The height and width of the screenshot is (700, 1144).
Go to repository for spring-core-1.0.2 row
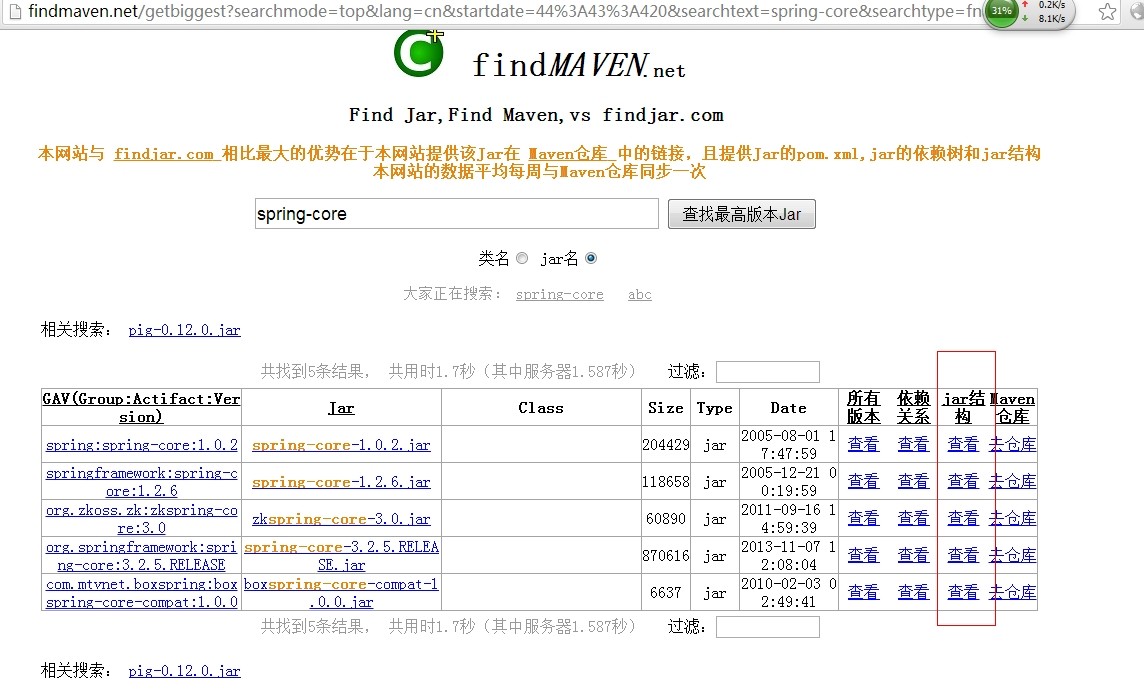click(x=1013, y=444)
